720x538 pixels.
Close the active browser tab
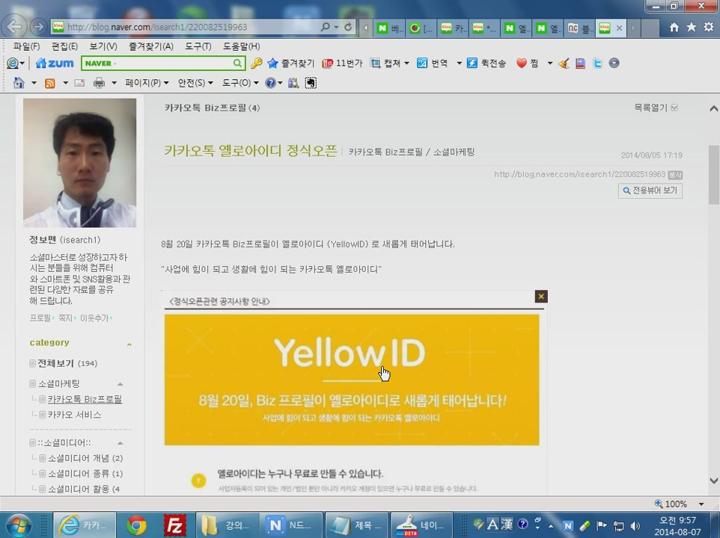pos(619,28)
